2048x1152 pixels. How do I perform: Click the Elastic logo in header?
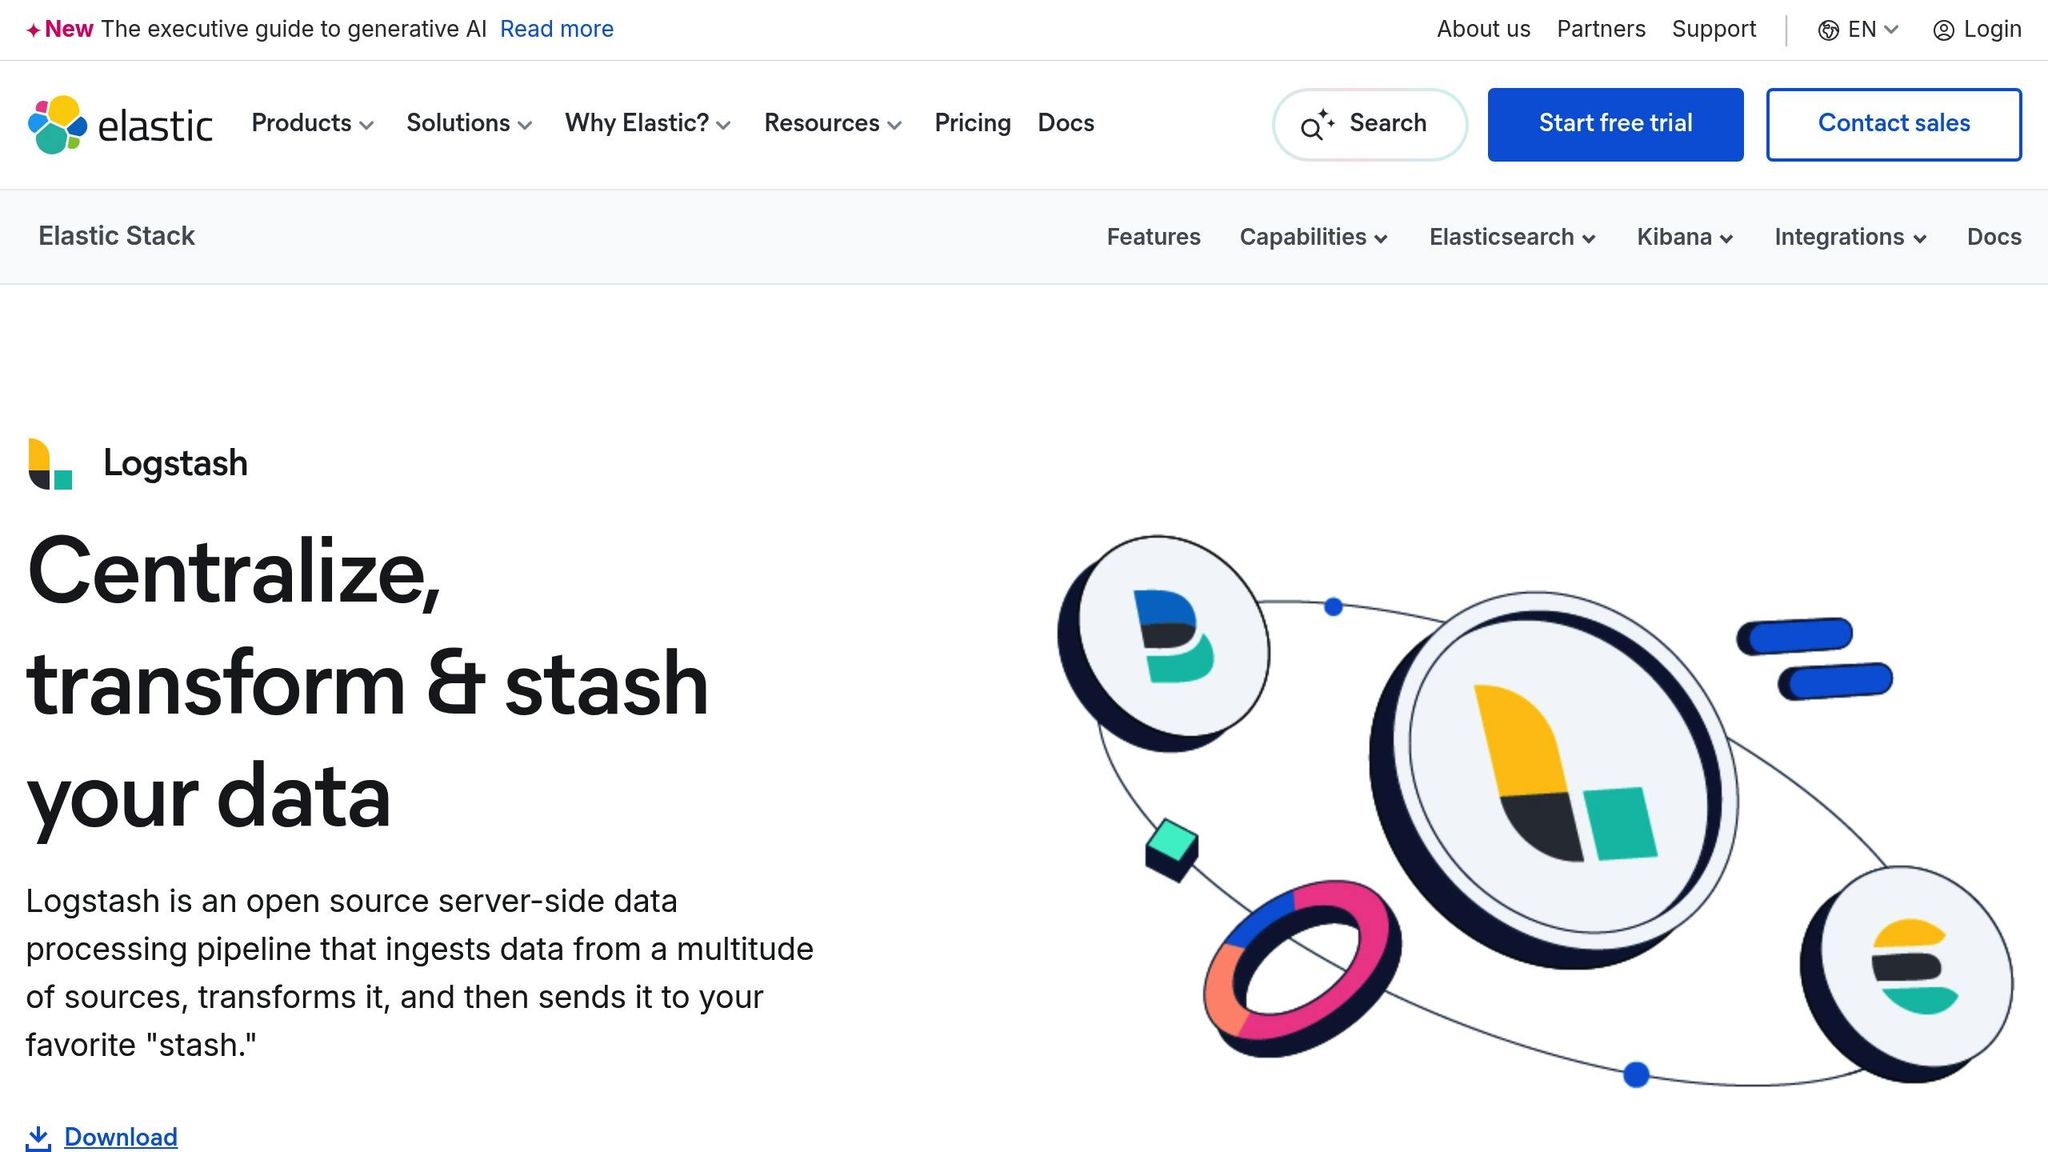point(120,125)
